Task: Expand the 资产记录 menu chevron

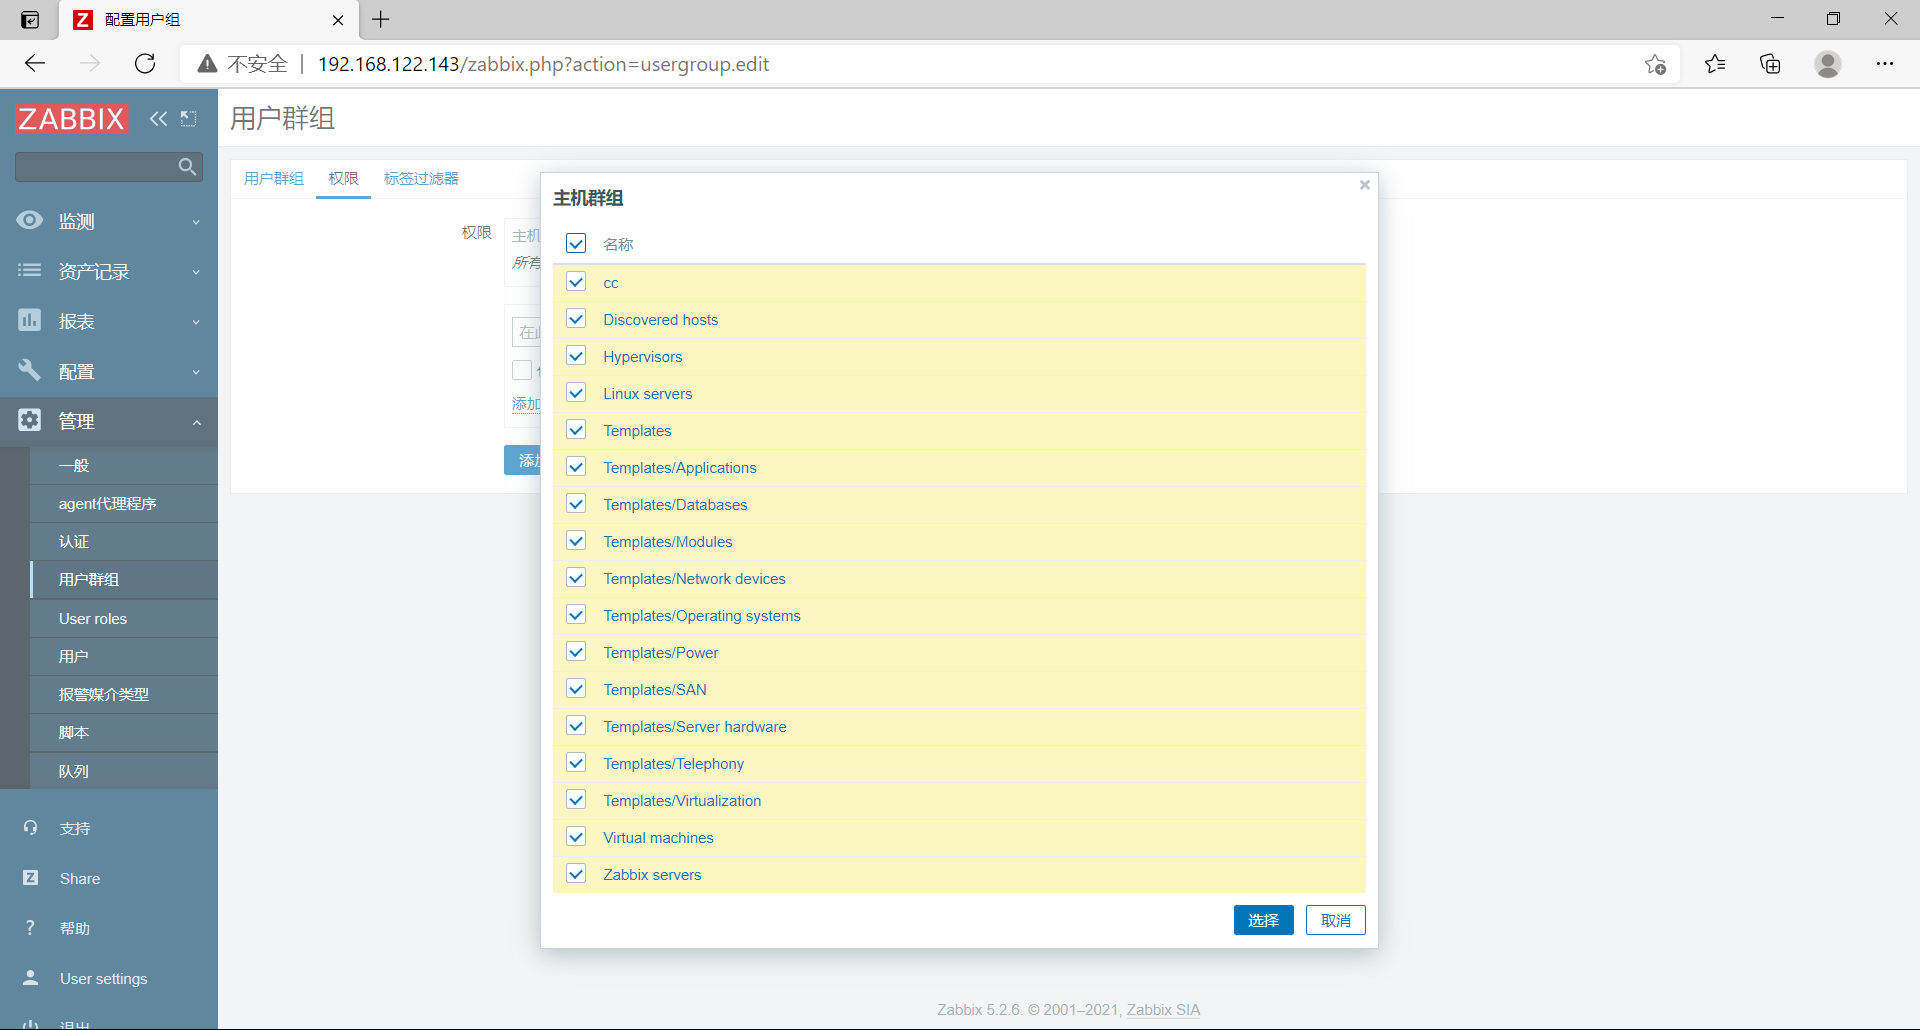Action: click(196, 272)
